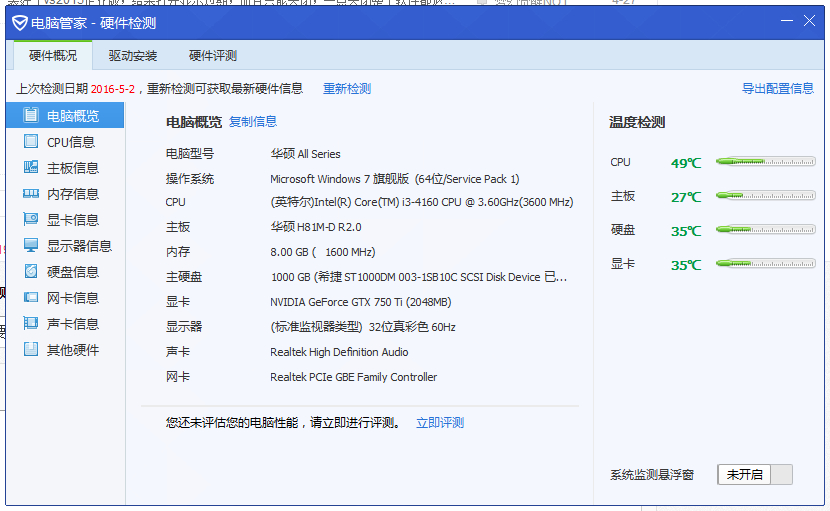The width and height of the screenshot is (830, 511).
Task: Click the 温度检测 heading
Action: [x=637, y=122]
